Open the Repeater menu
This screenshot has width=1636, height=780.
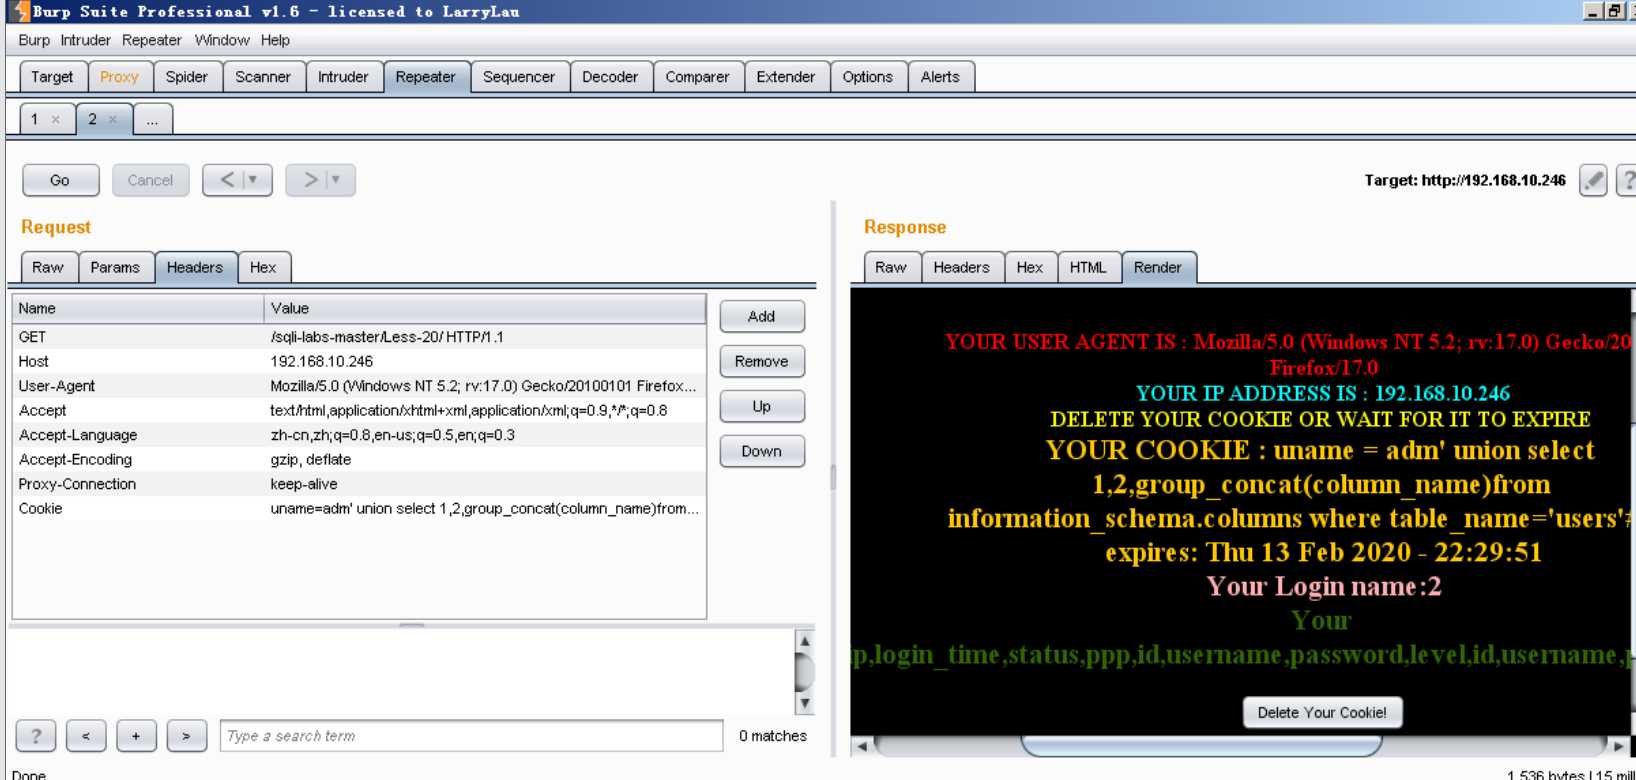152,40
